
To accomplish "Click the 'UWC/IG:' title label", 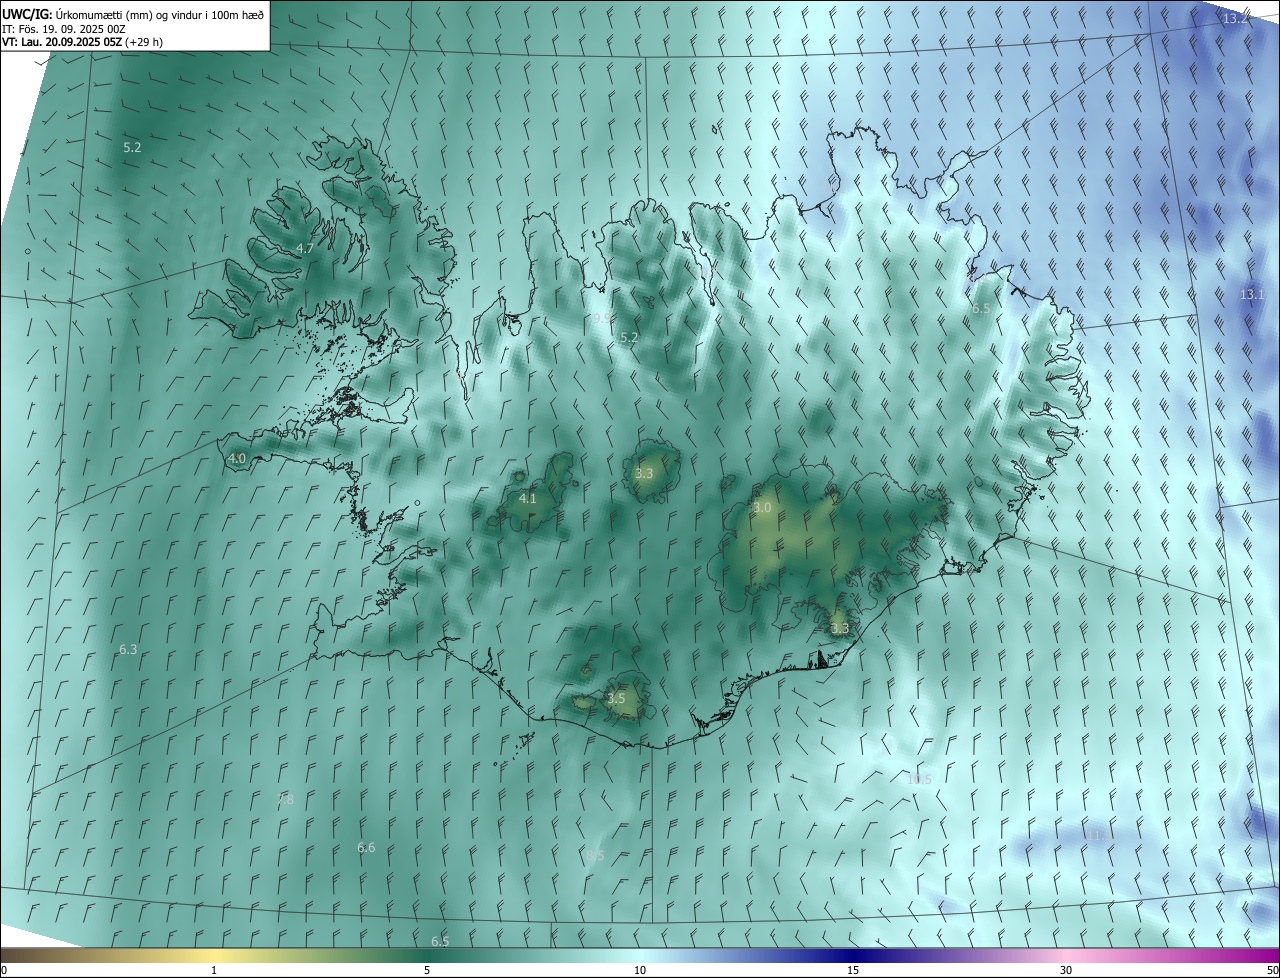I will point(25,14).
